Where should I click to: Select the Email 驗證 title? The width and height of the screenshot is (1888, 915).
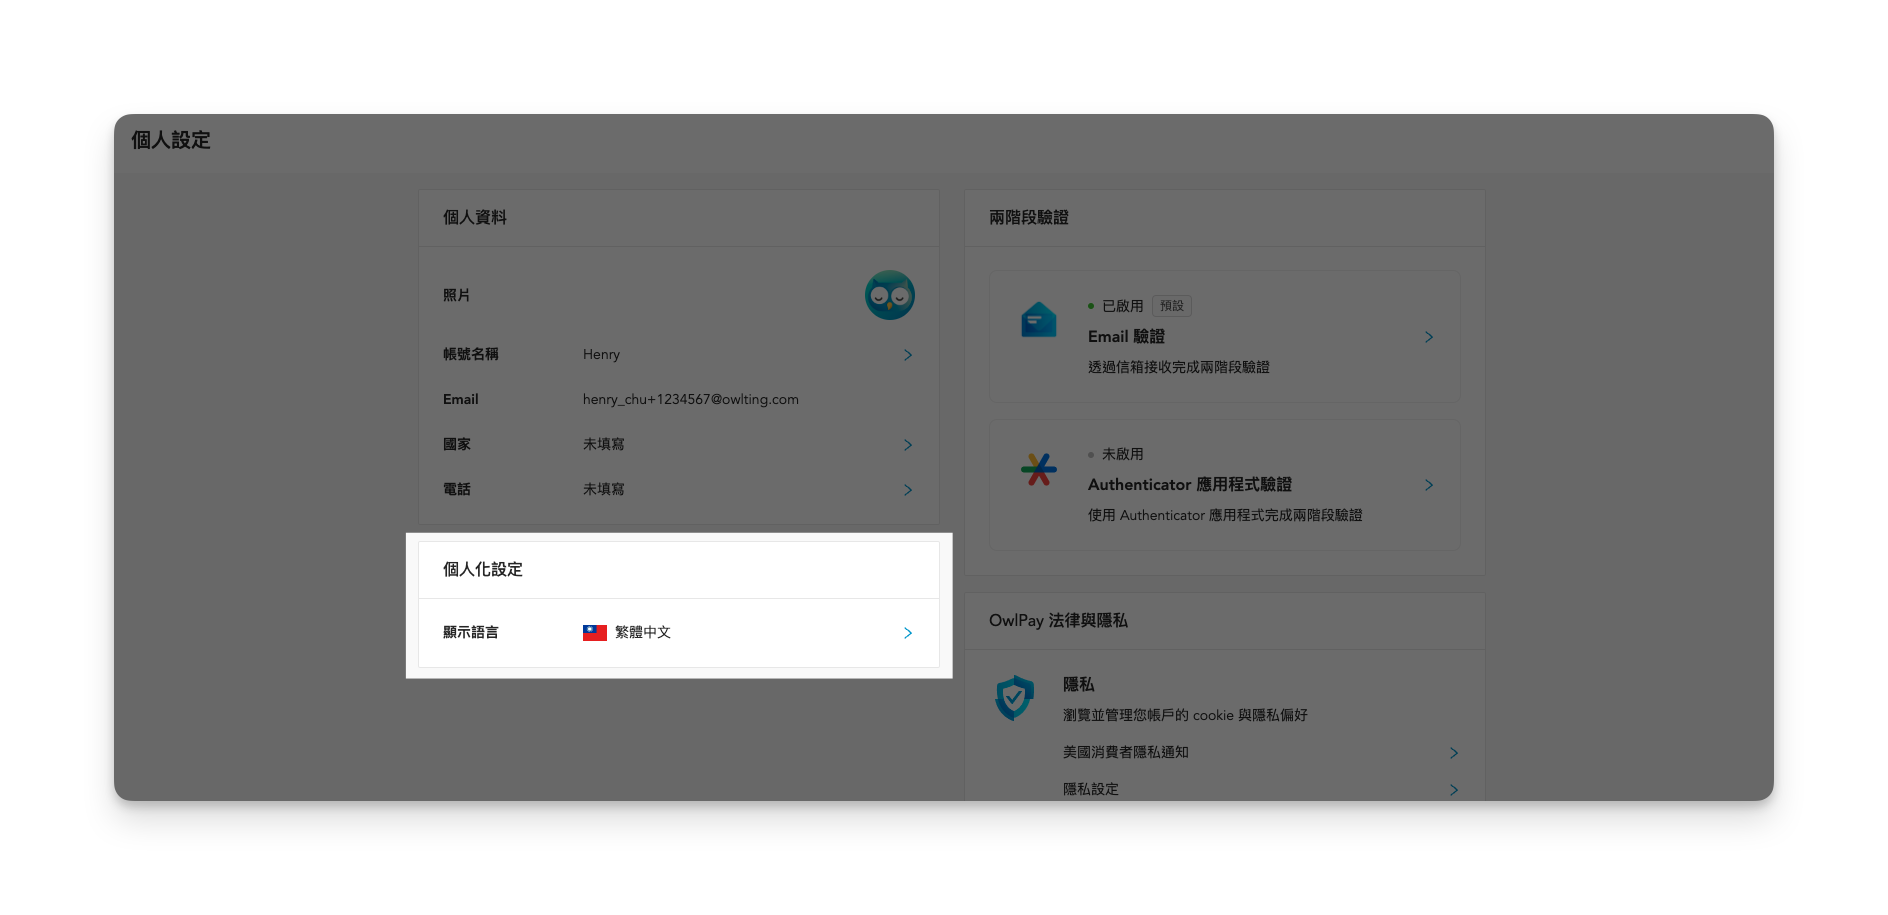coord(1126,337)
